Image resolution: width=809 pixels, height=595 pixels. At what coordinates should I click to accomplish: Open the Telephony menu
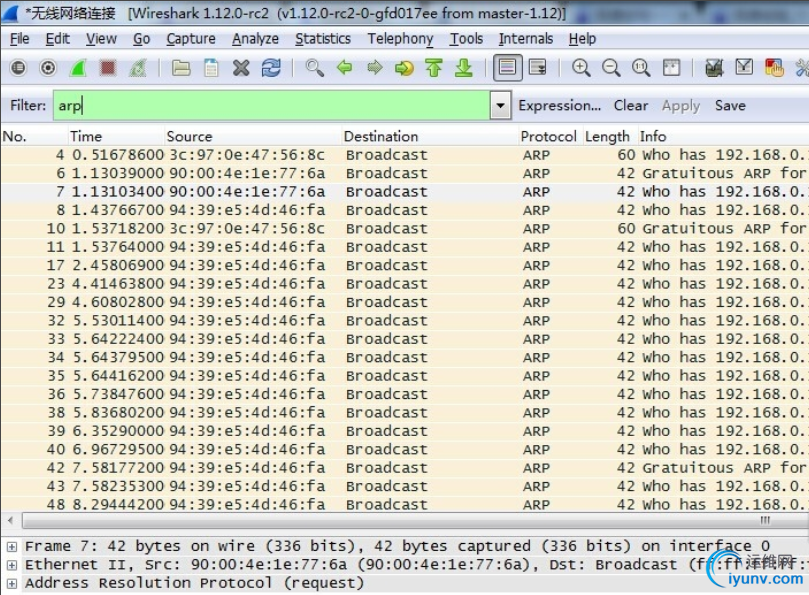pos(400,39)
